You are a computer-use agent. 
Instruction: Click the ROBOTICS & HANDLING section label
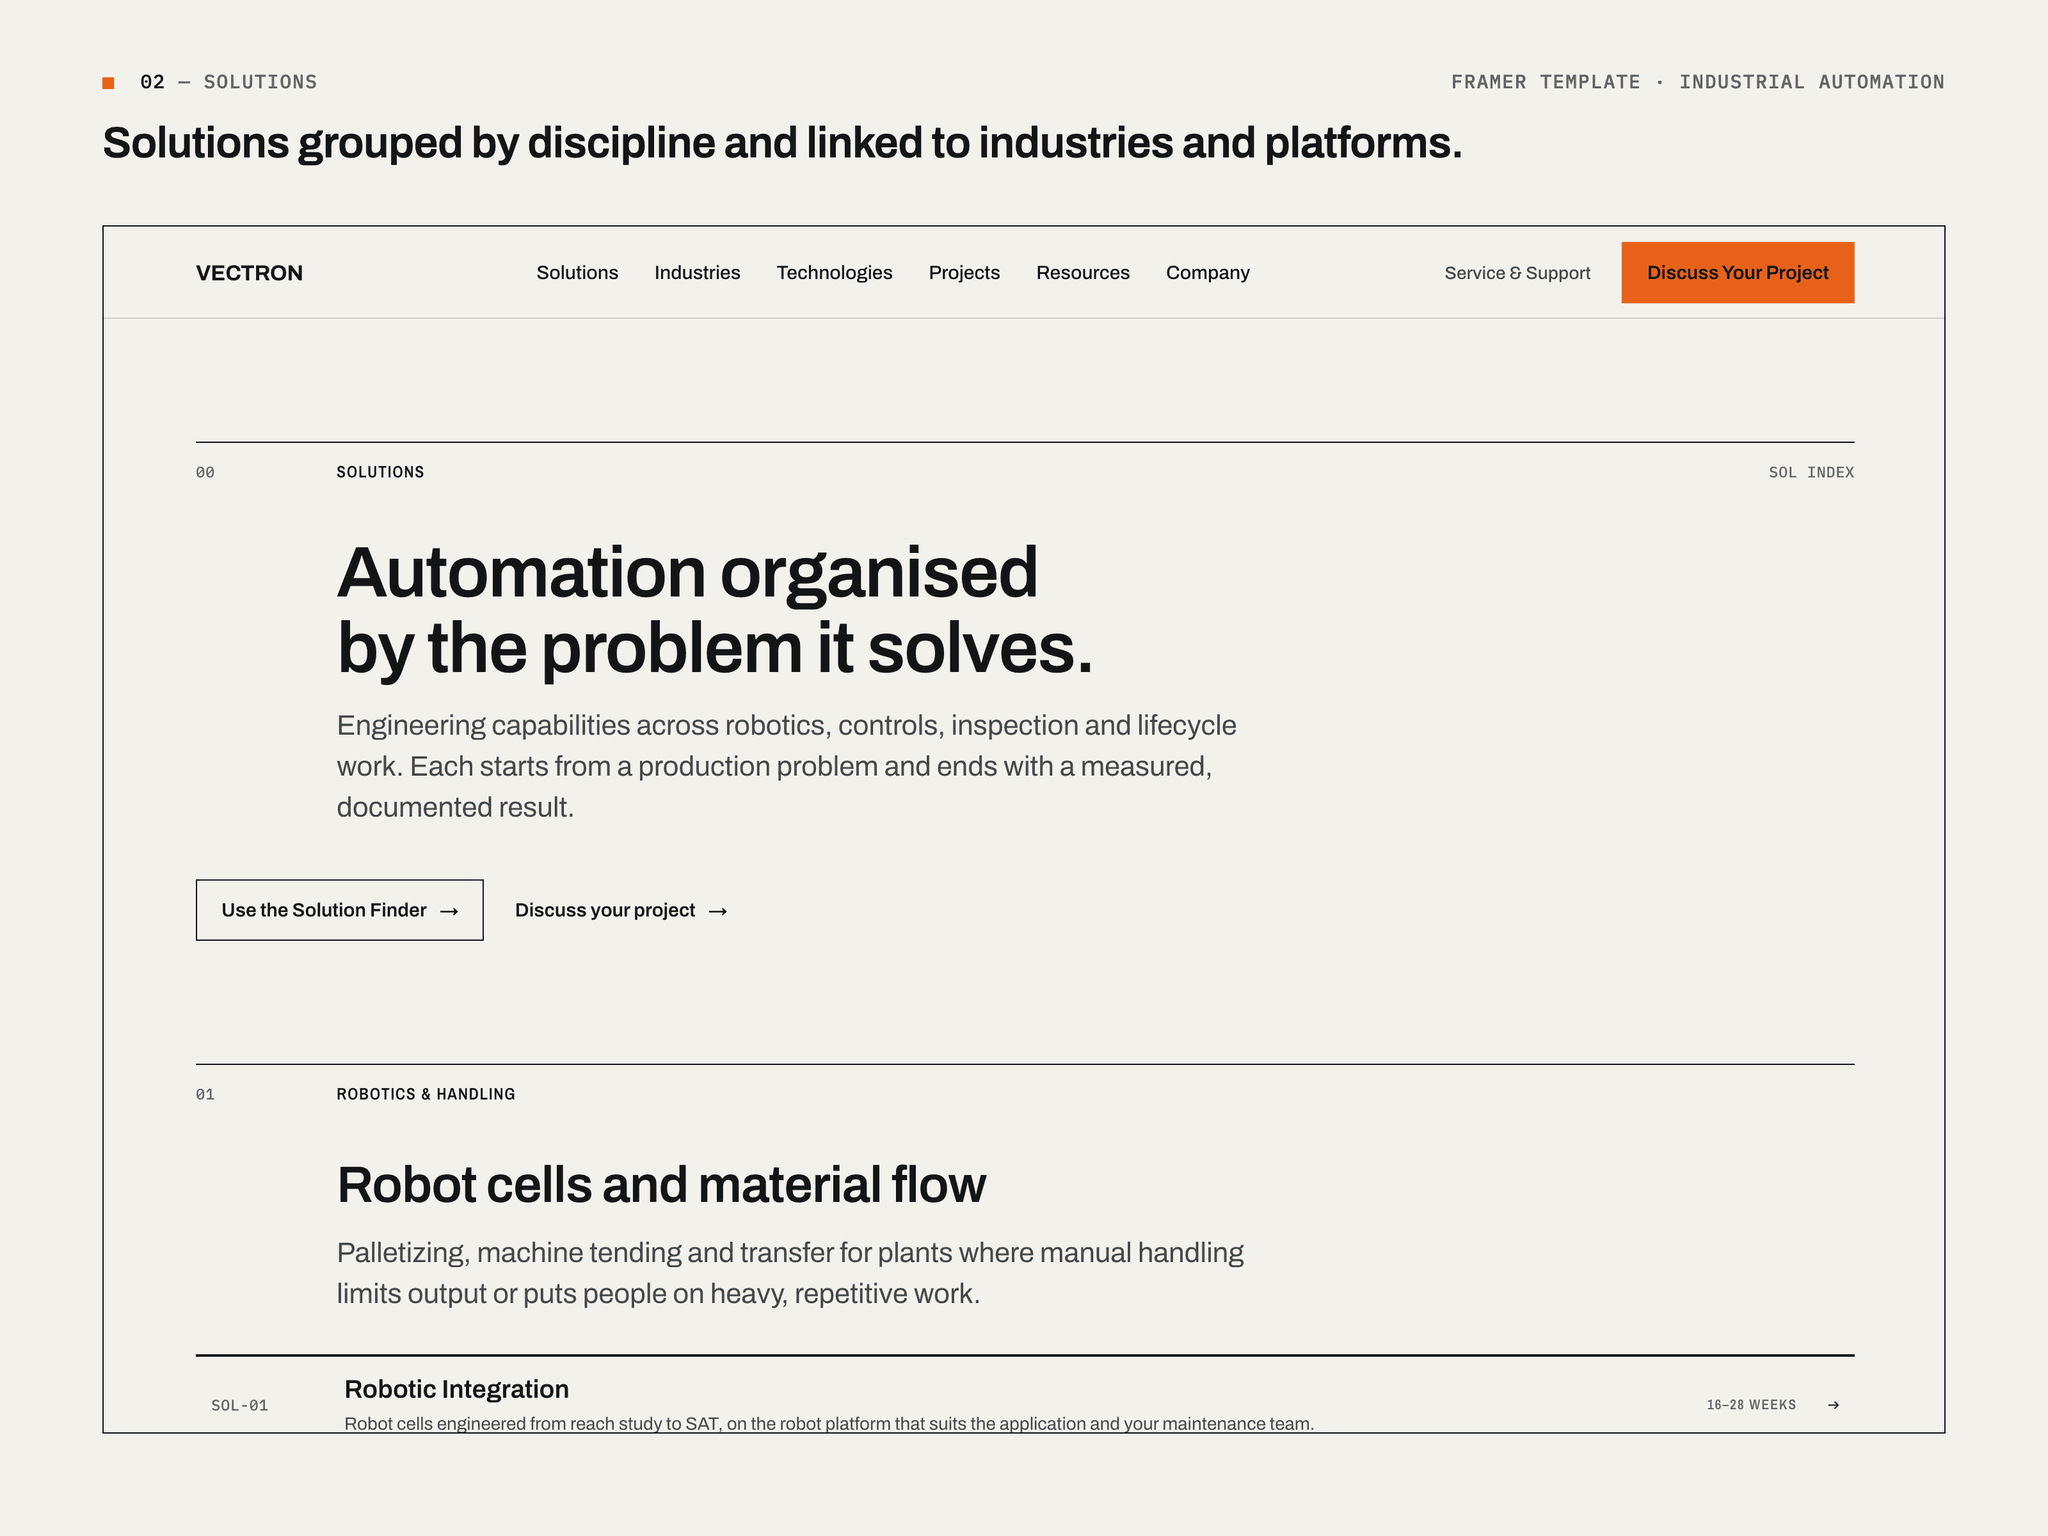pyautogui.click(x=426, y=1094)
